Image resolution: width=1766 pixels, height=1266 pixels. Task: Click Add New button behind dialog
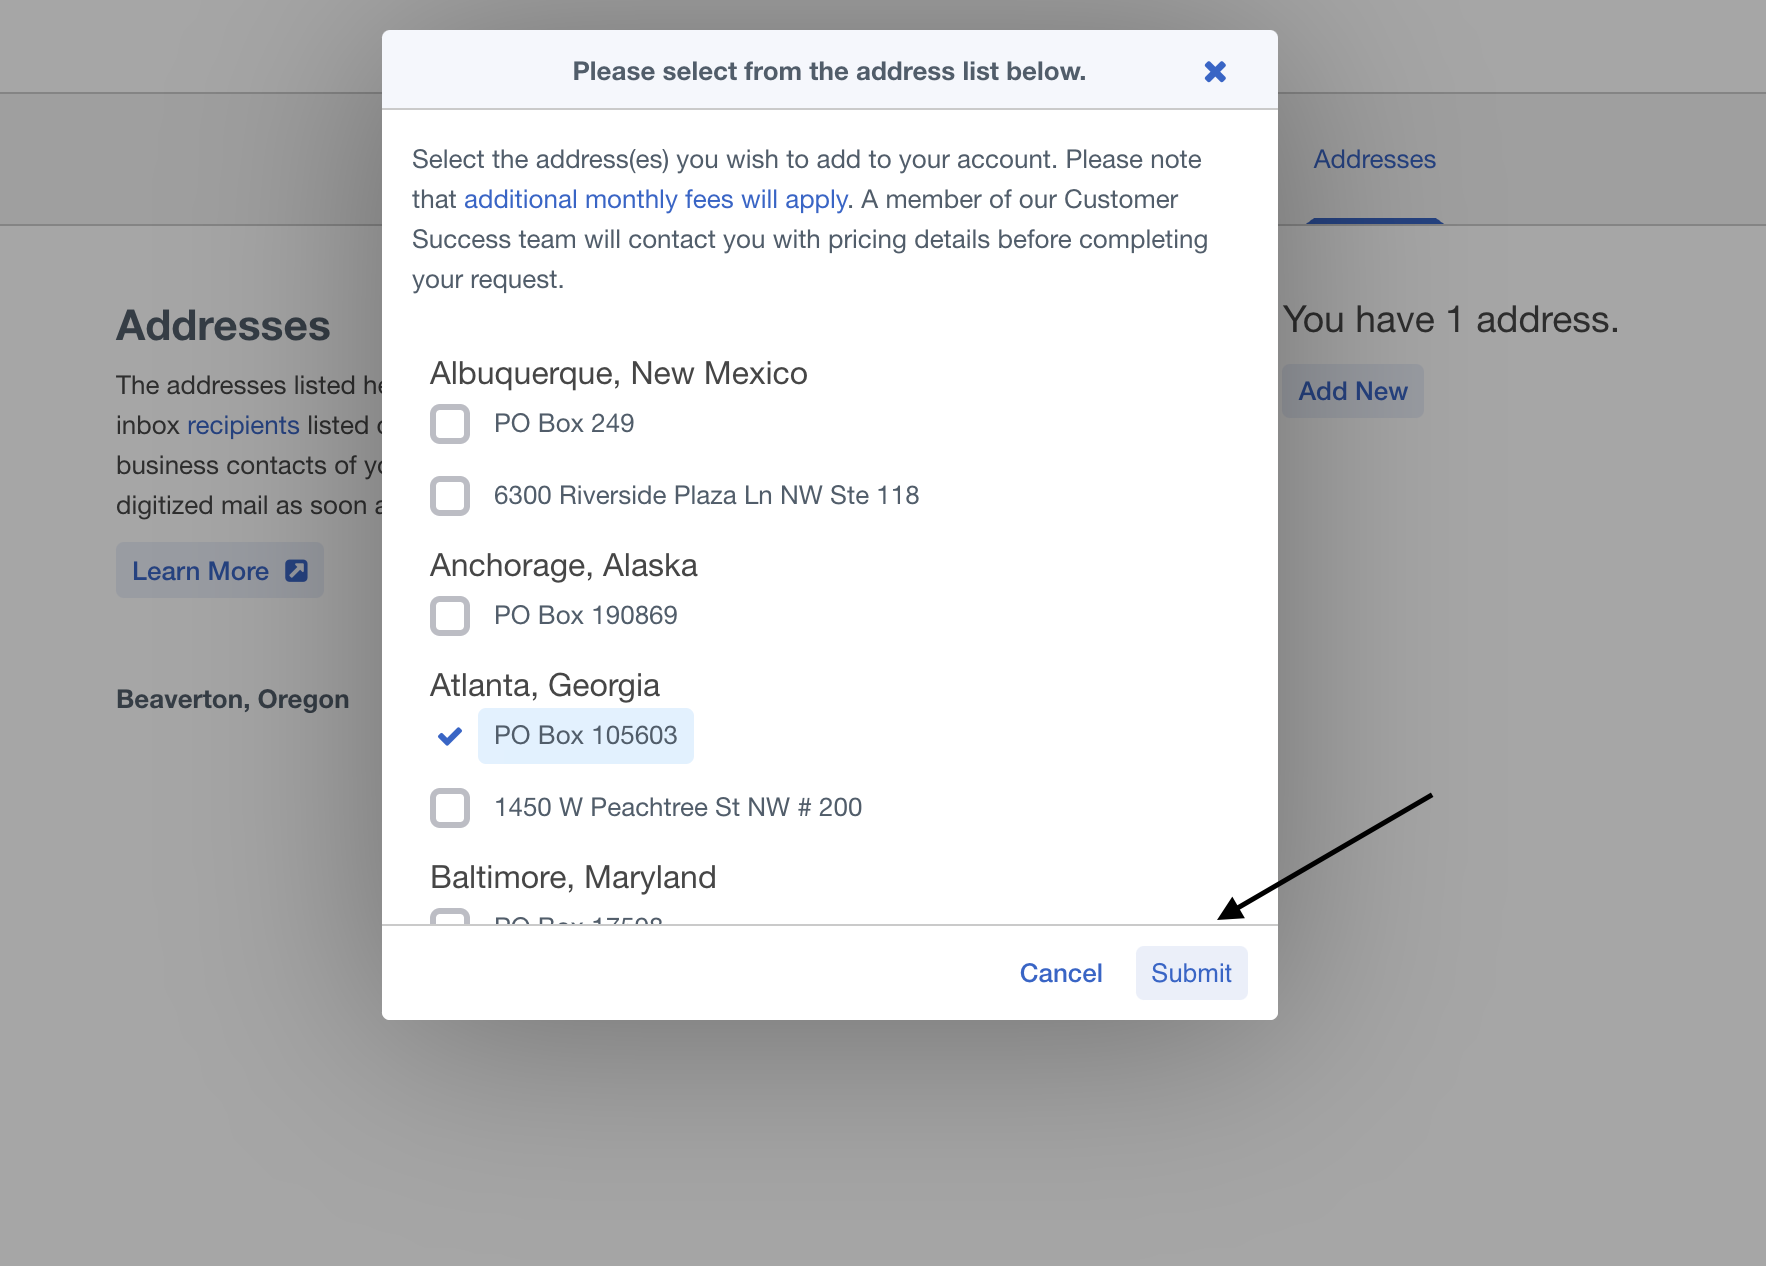click(x=1352, y=391)
